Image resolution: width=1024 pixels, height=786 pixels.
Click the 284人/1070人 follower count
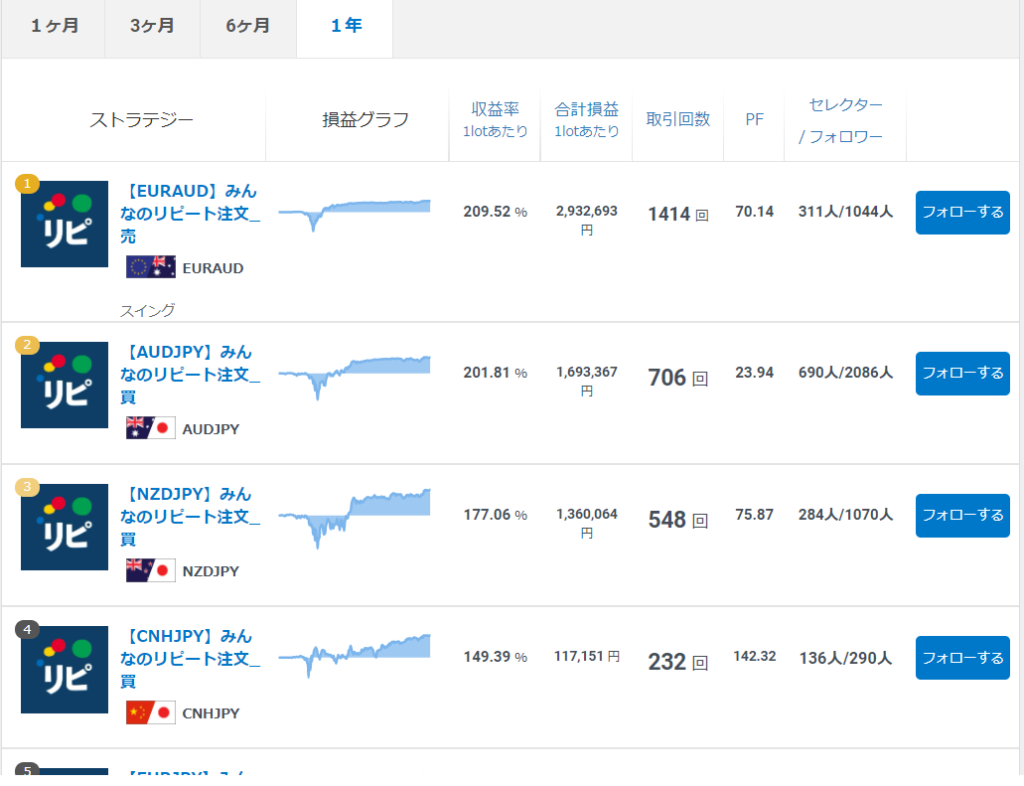845,515
